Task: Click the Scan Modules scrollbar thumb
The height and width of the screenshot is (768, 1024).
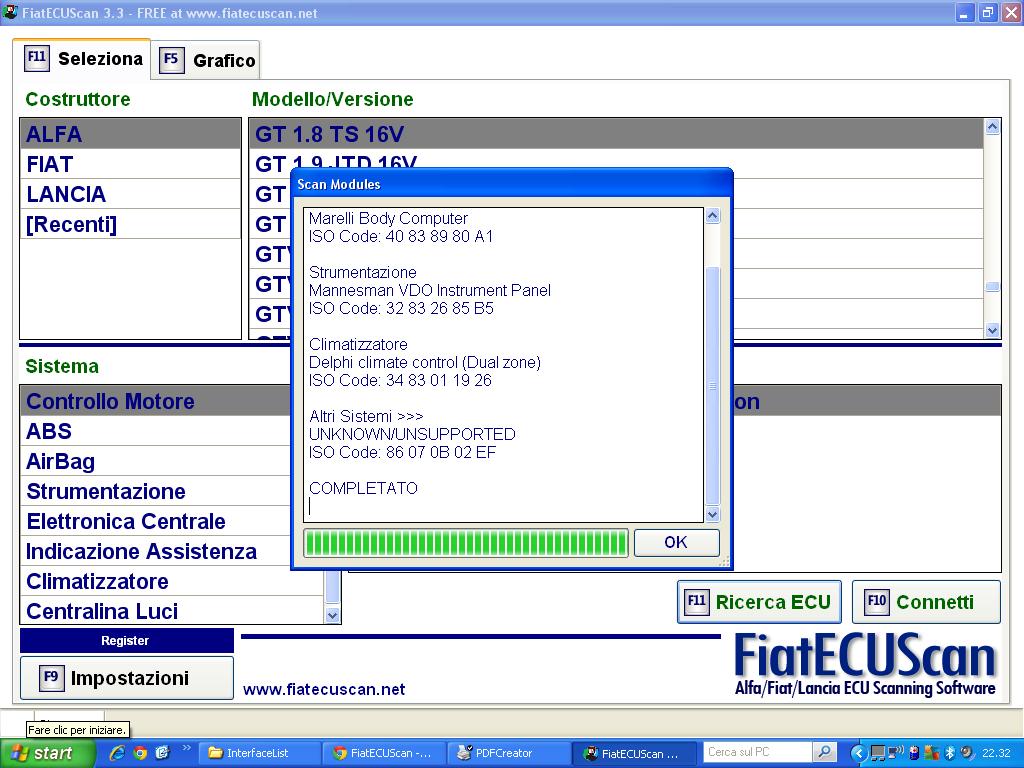Action: 712,385
